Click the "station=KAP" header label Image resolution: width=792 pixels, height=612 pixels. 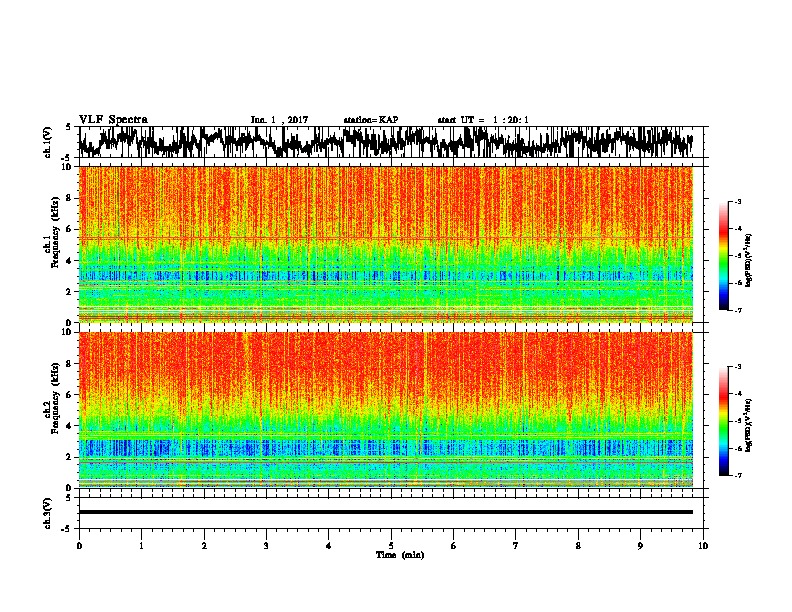[371, 120]
